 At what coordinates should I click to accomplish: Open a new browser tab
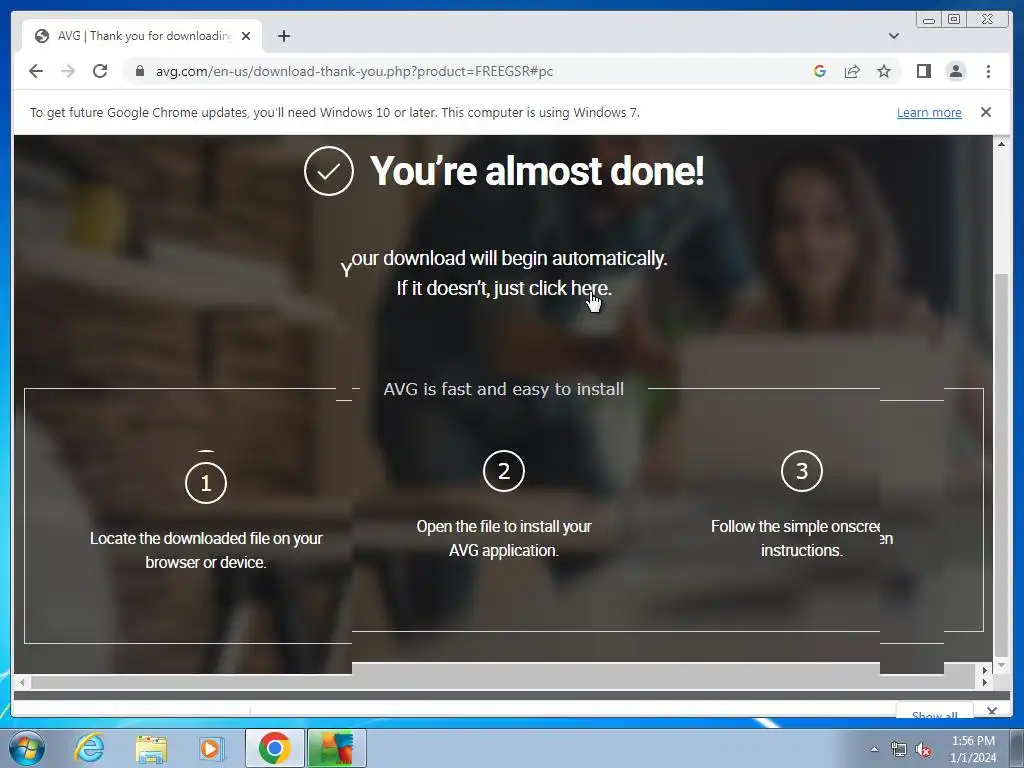283,36
